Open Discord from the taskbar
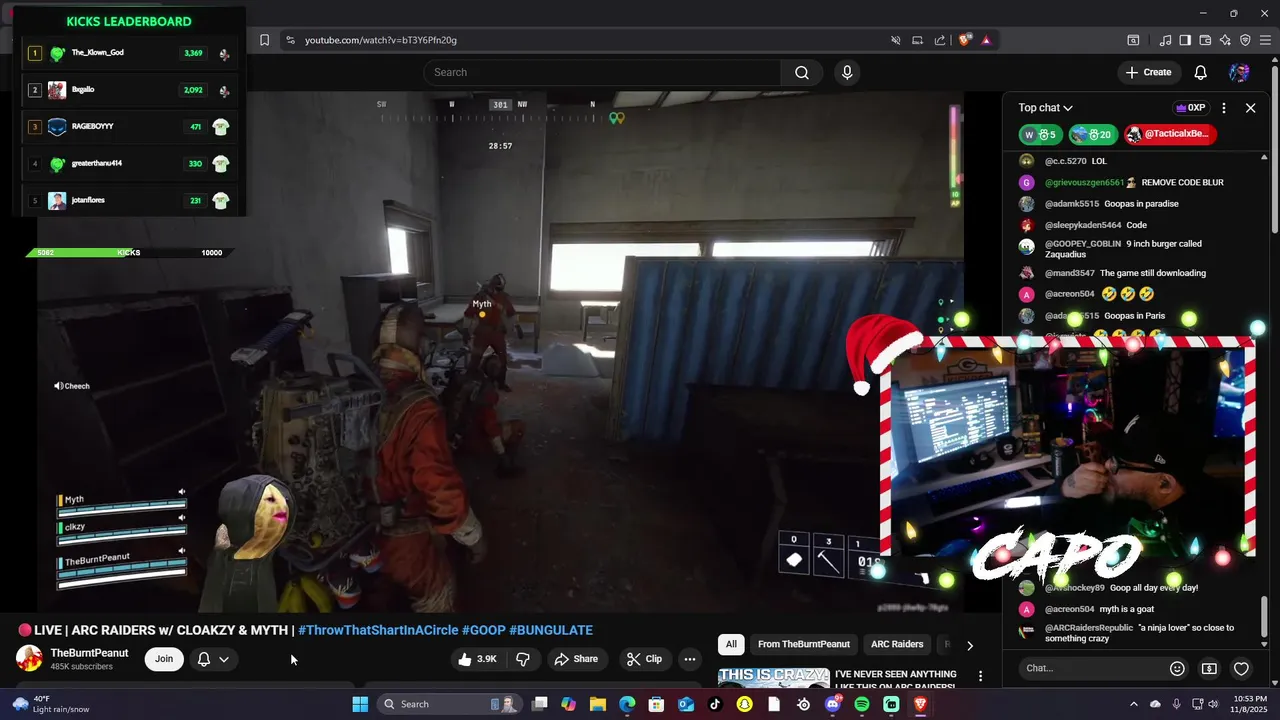The height and width of the screenshot is (720, 1280). pyautogui.click(x=833, y=704)
